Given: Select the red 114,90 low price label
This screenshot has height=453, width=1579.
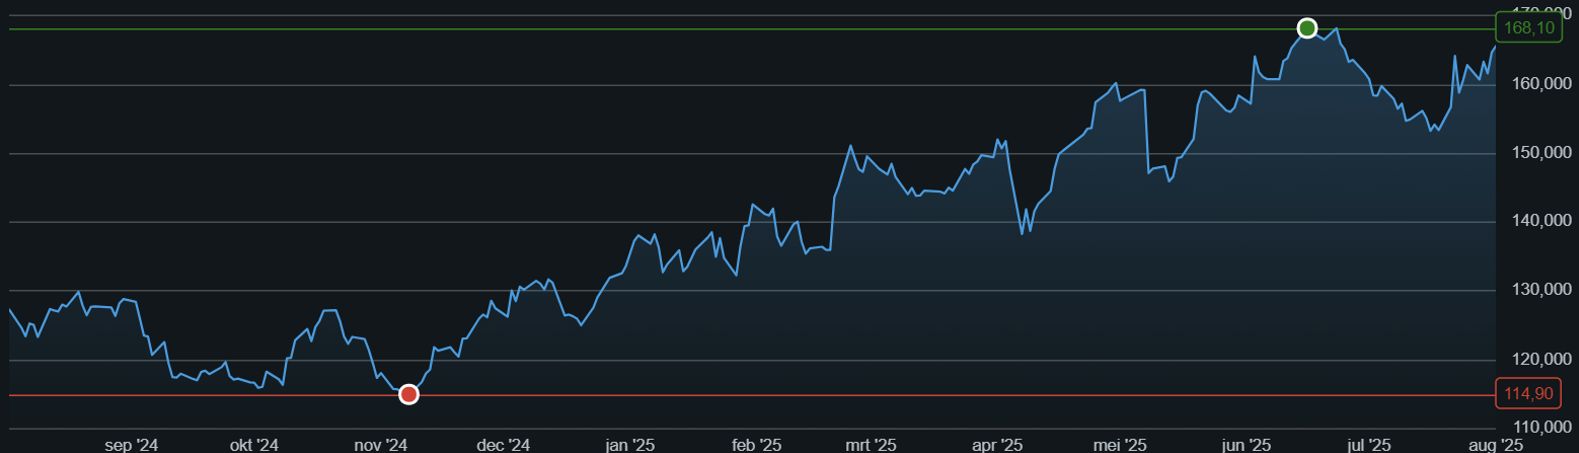Looking at the screenshot, I should (1528, 394).
